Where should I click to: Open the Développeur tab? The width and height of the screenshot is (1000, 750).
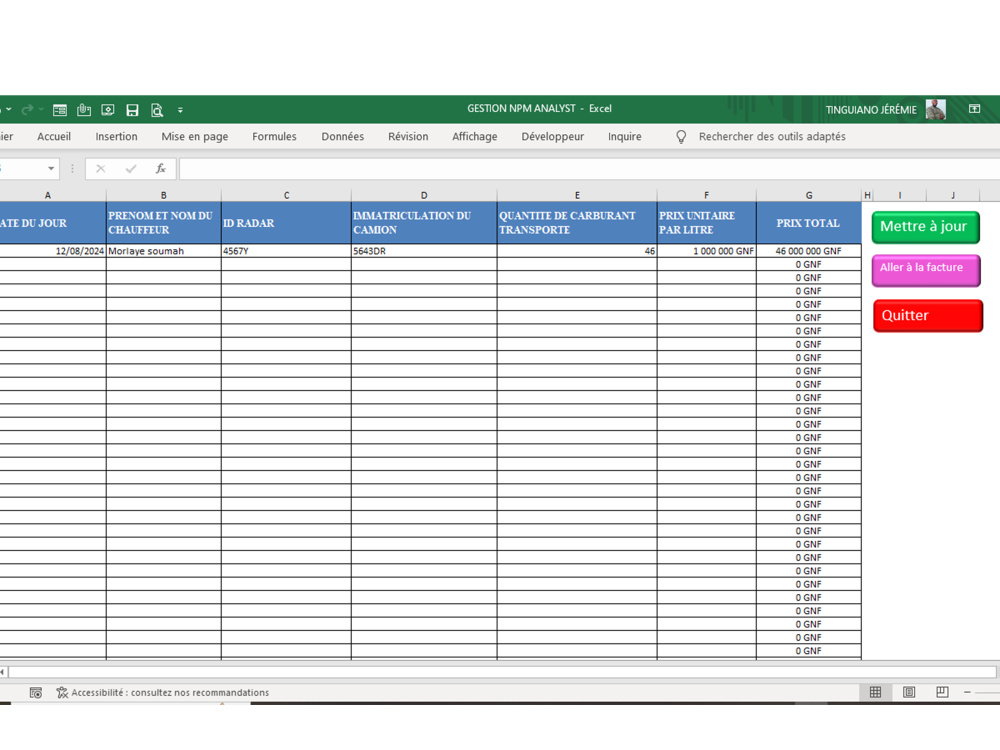[552, 136]
